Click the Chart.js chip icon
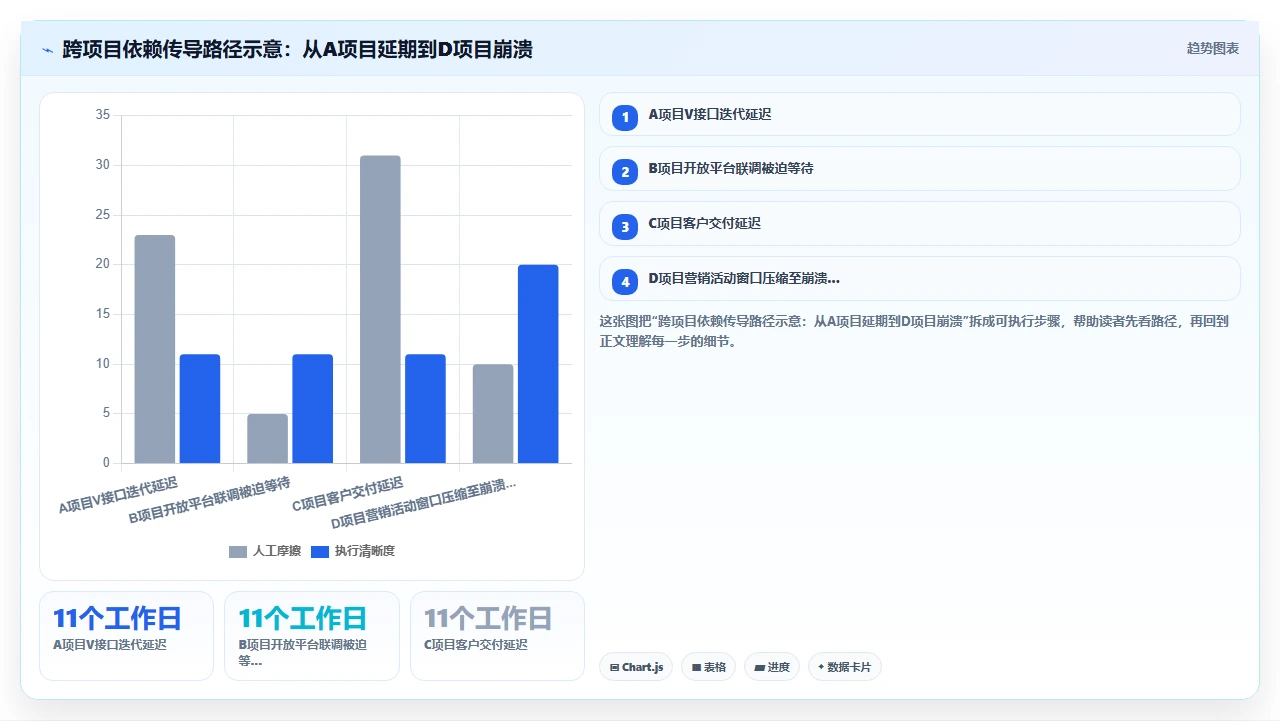 pos(614,667)
